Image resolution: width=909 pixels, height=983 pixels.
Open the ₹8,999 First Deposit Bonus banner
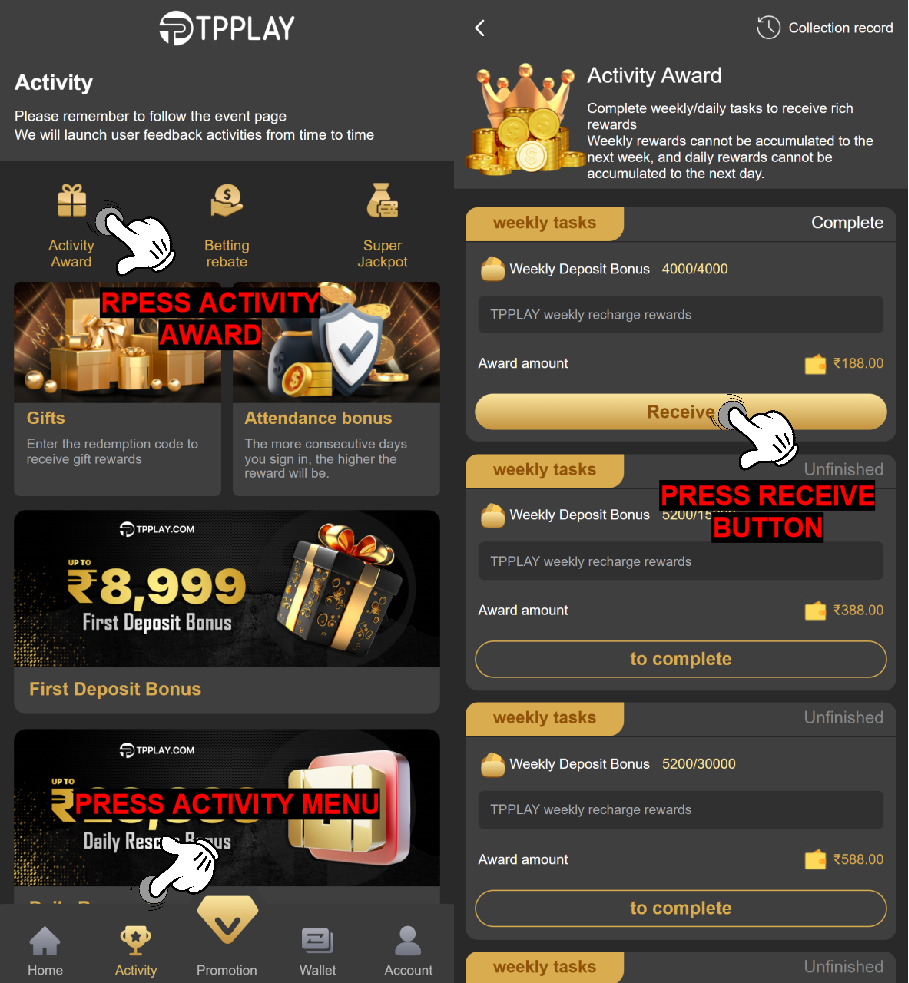coord(227,611)
